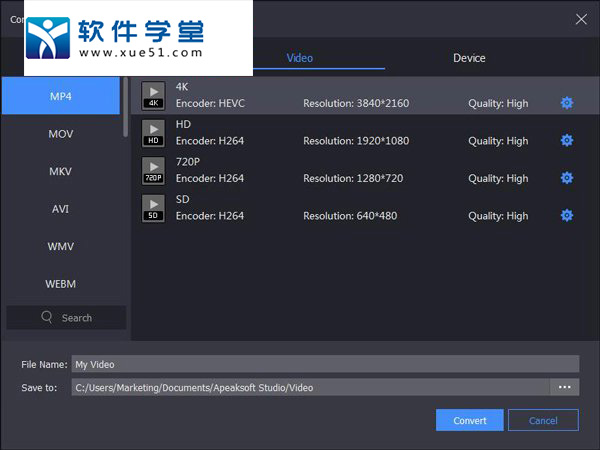Click the format list scrollbar
600x450 pixels.
pyautogui.click(x=126, y=105)
